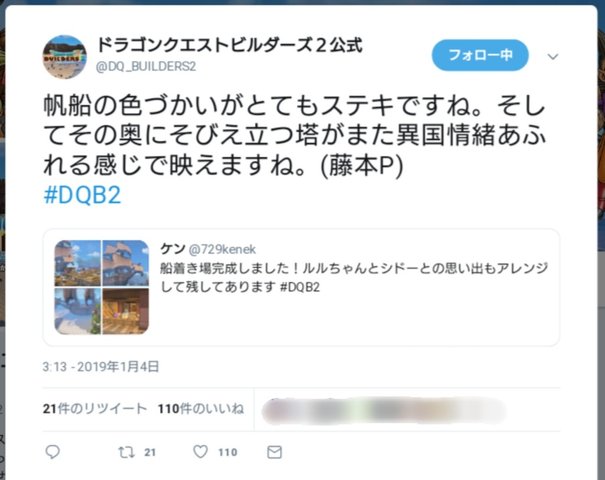Click the reply speech bubble icon

52,451
